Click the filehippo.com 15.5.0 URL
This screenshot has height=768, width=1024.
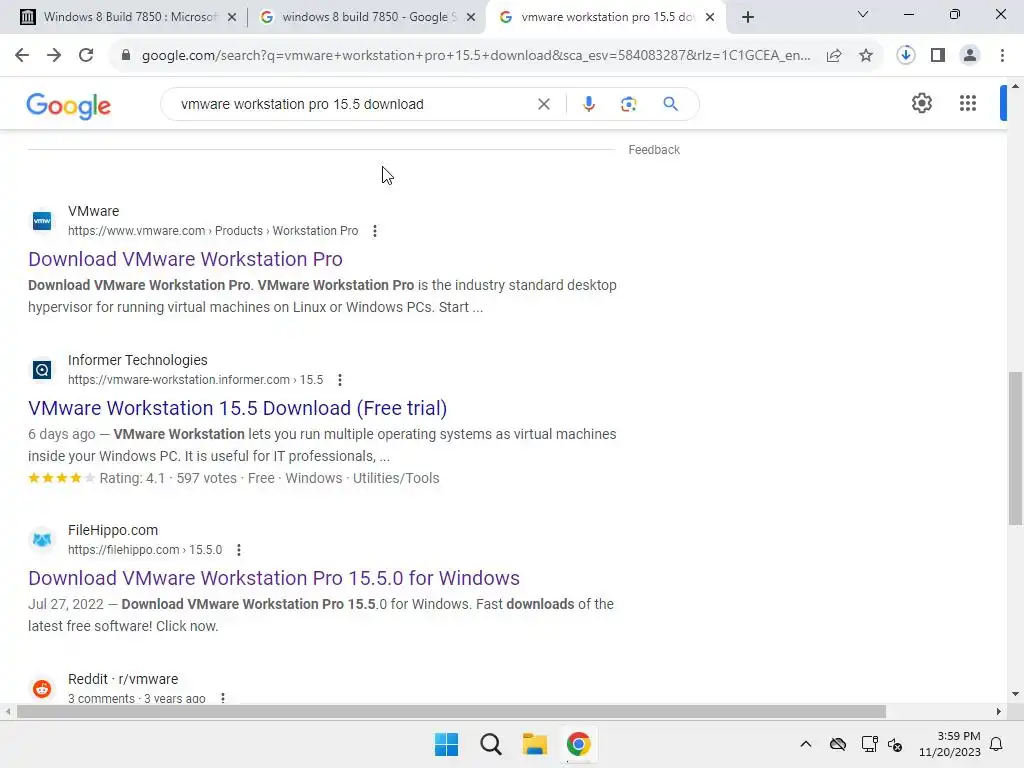pyautogui.click(x=145, y=550)
